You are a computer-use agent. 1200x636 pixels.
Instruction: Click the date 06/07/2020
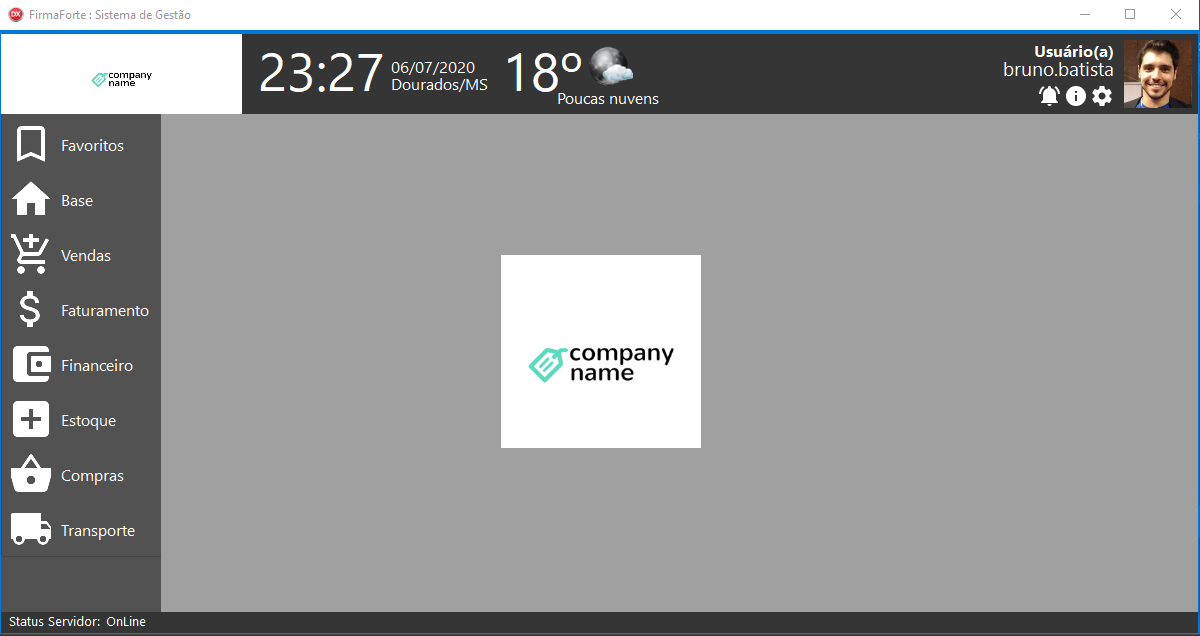click(x=432, y=67)
